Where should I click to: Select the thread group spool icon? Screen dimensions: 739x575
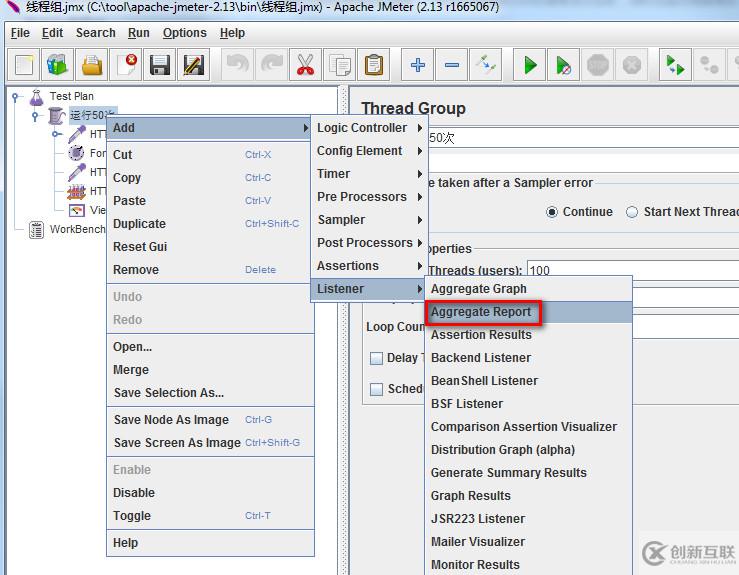point(56,115)
